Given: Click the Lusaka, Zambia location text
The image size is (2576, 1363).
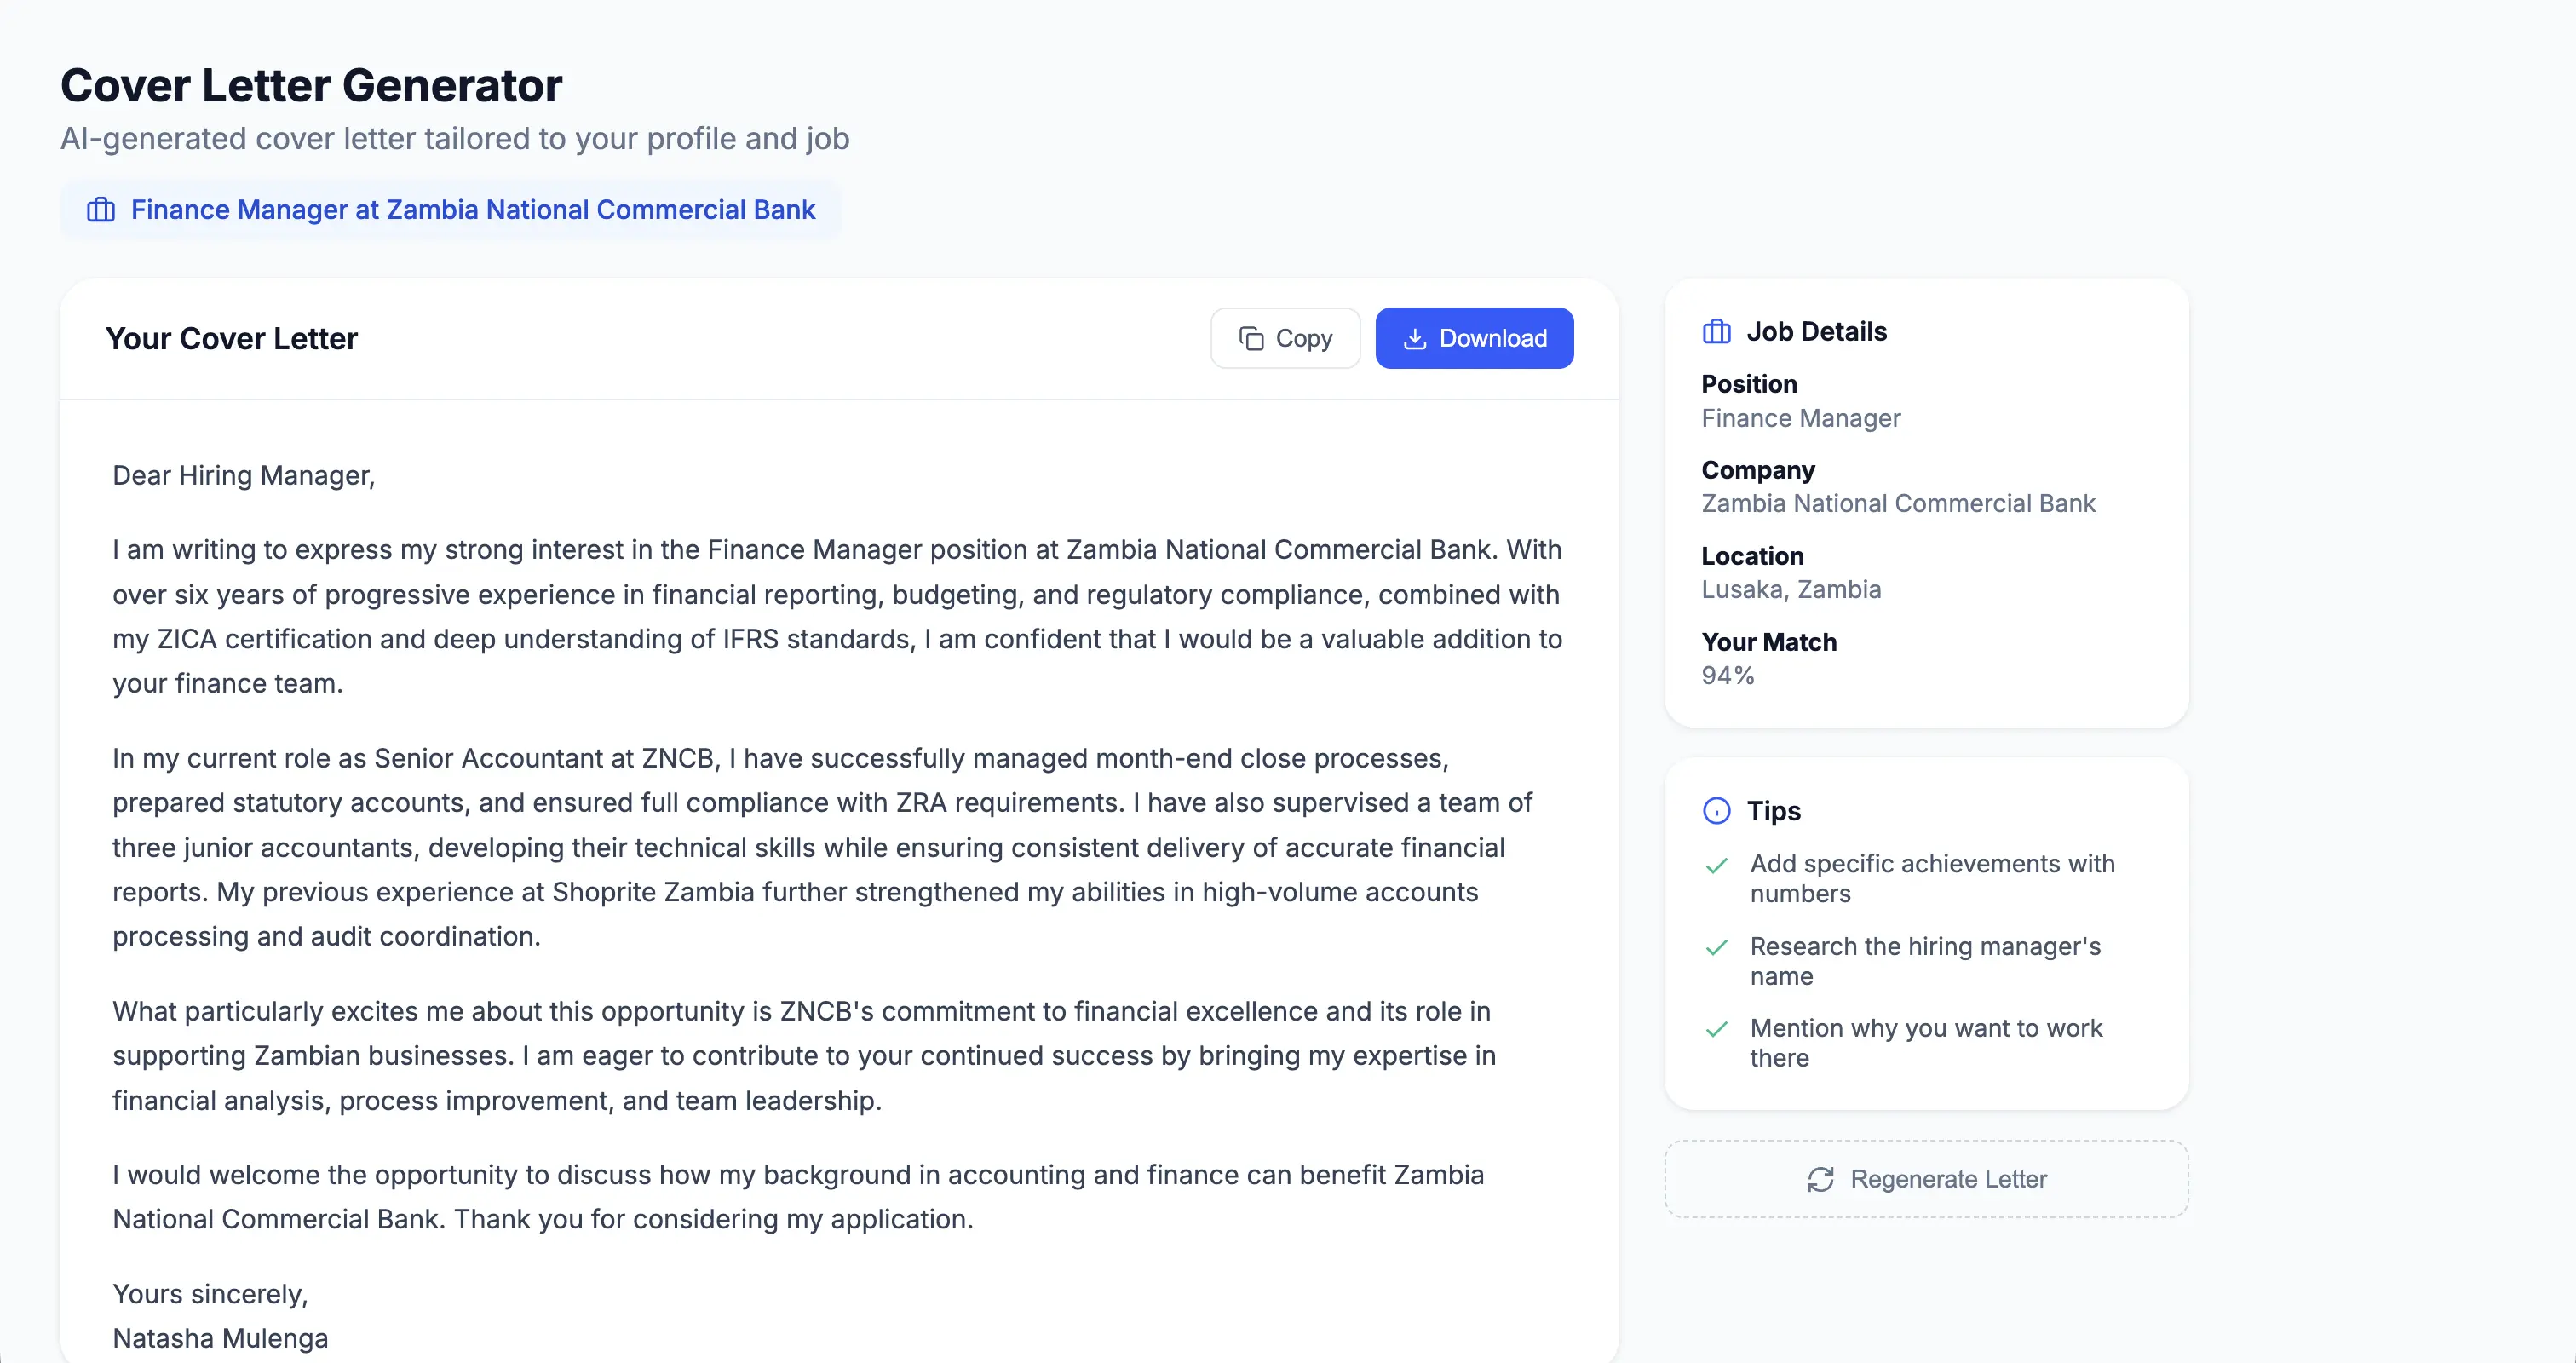Looking at the screenshot, I should [x=1791, y=590].
